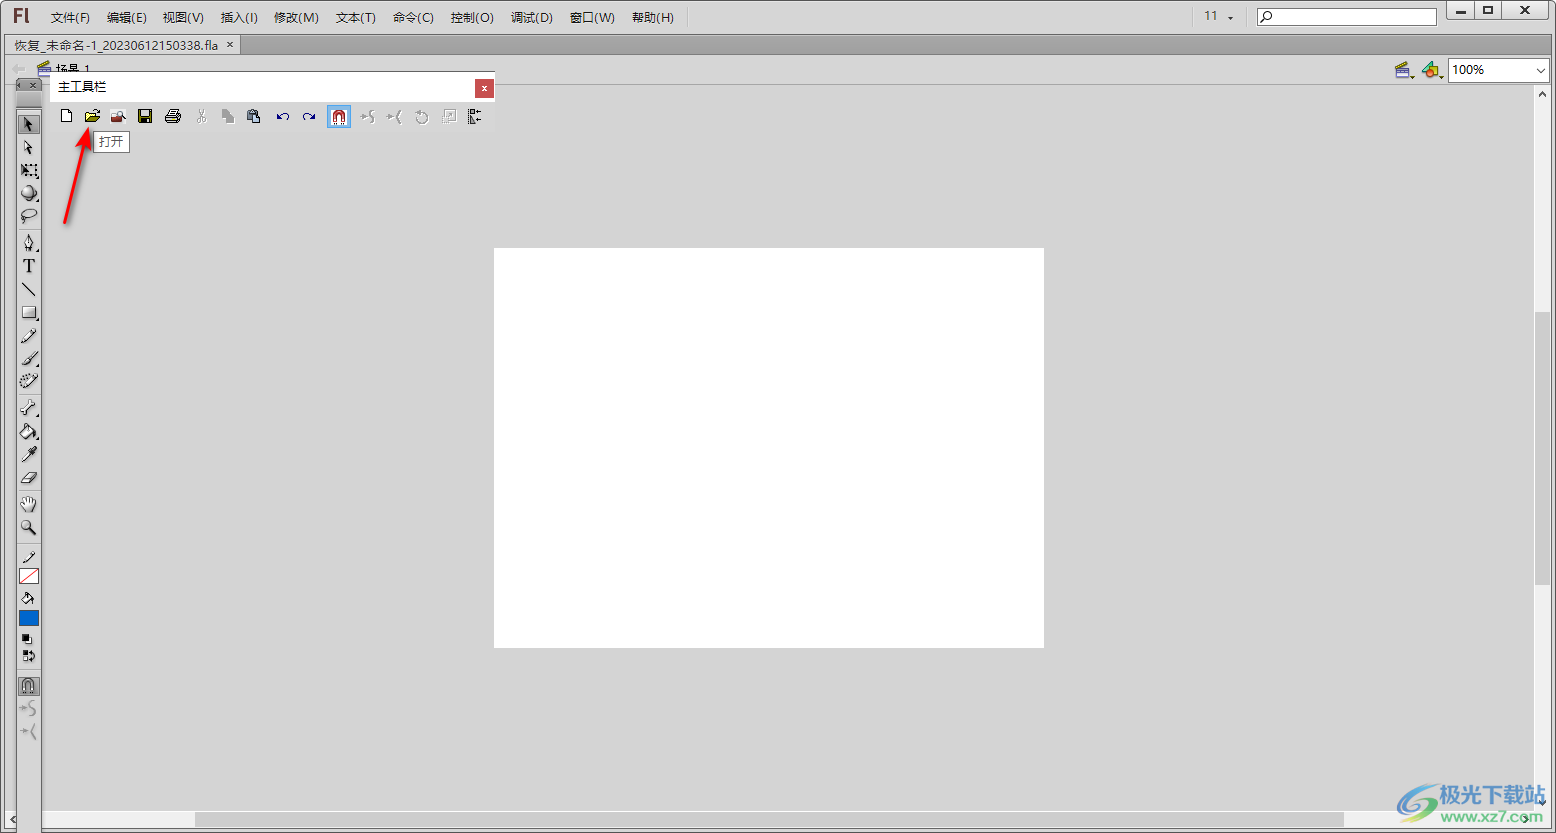This screenshot has width=1556, height=833.
Task: Close the 恢复_未命名-1 document tab
Action: pyautogui.click(x=230, y=45)
